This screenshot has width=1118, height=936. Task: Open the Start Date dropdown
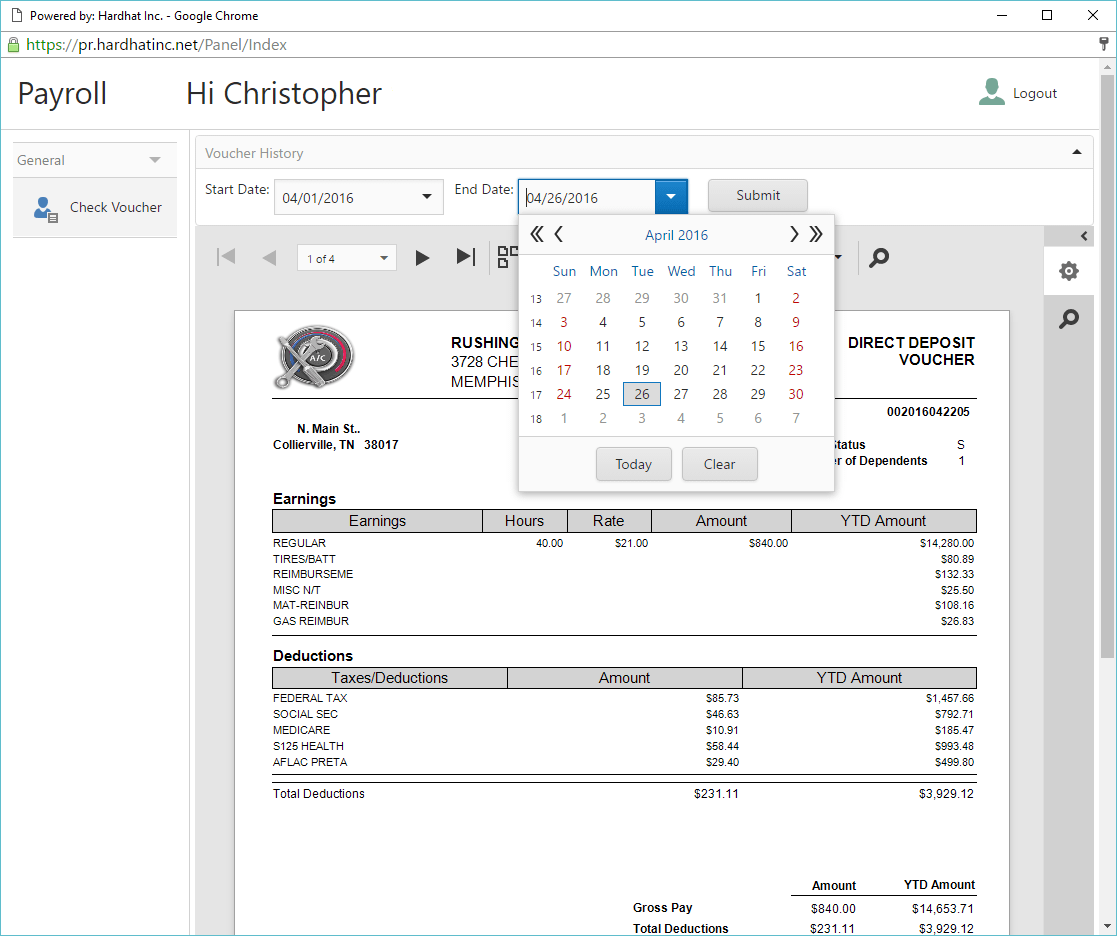(427, 197)
